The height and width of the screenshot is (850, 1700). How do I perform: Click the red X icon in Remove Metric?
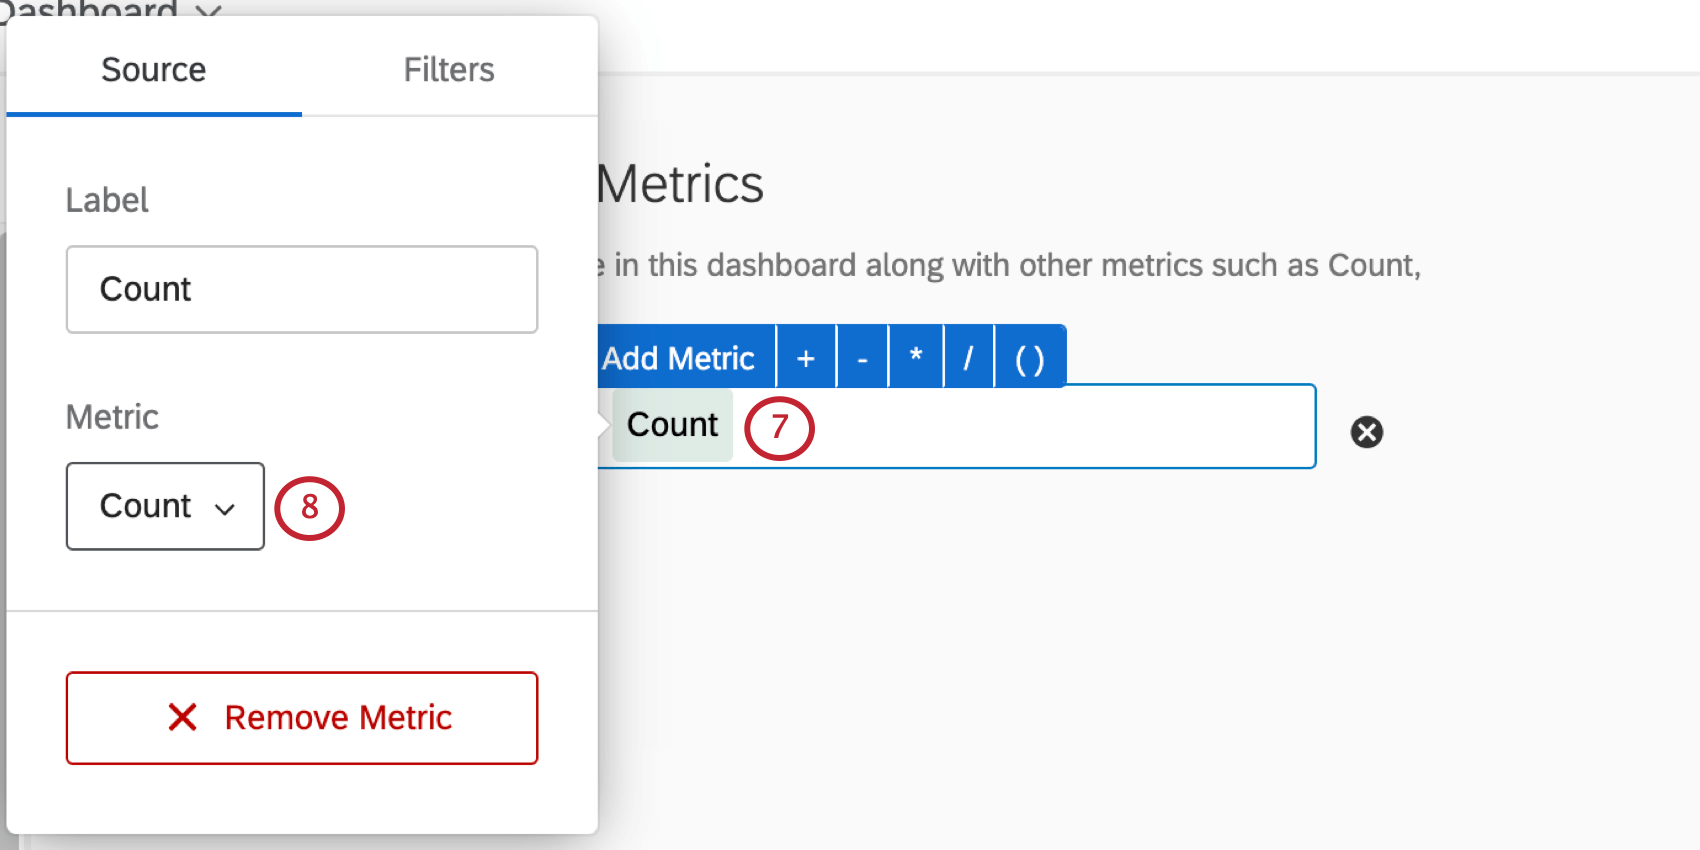(x=182, y=717)
